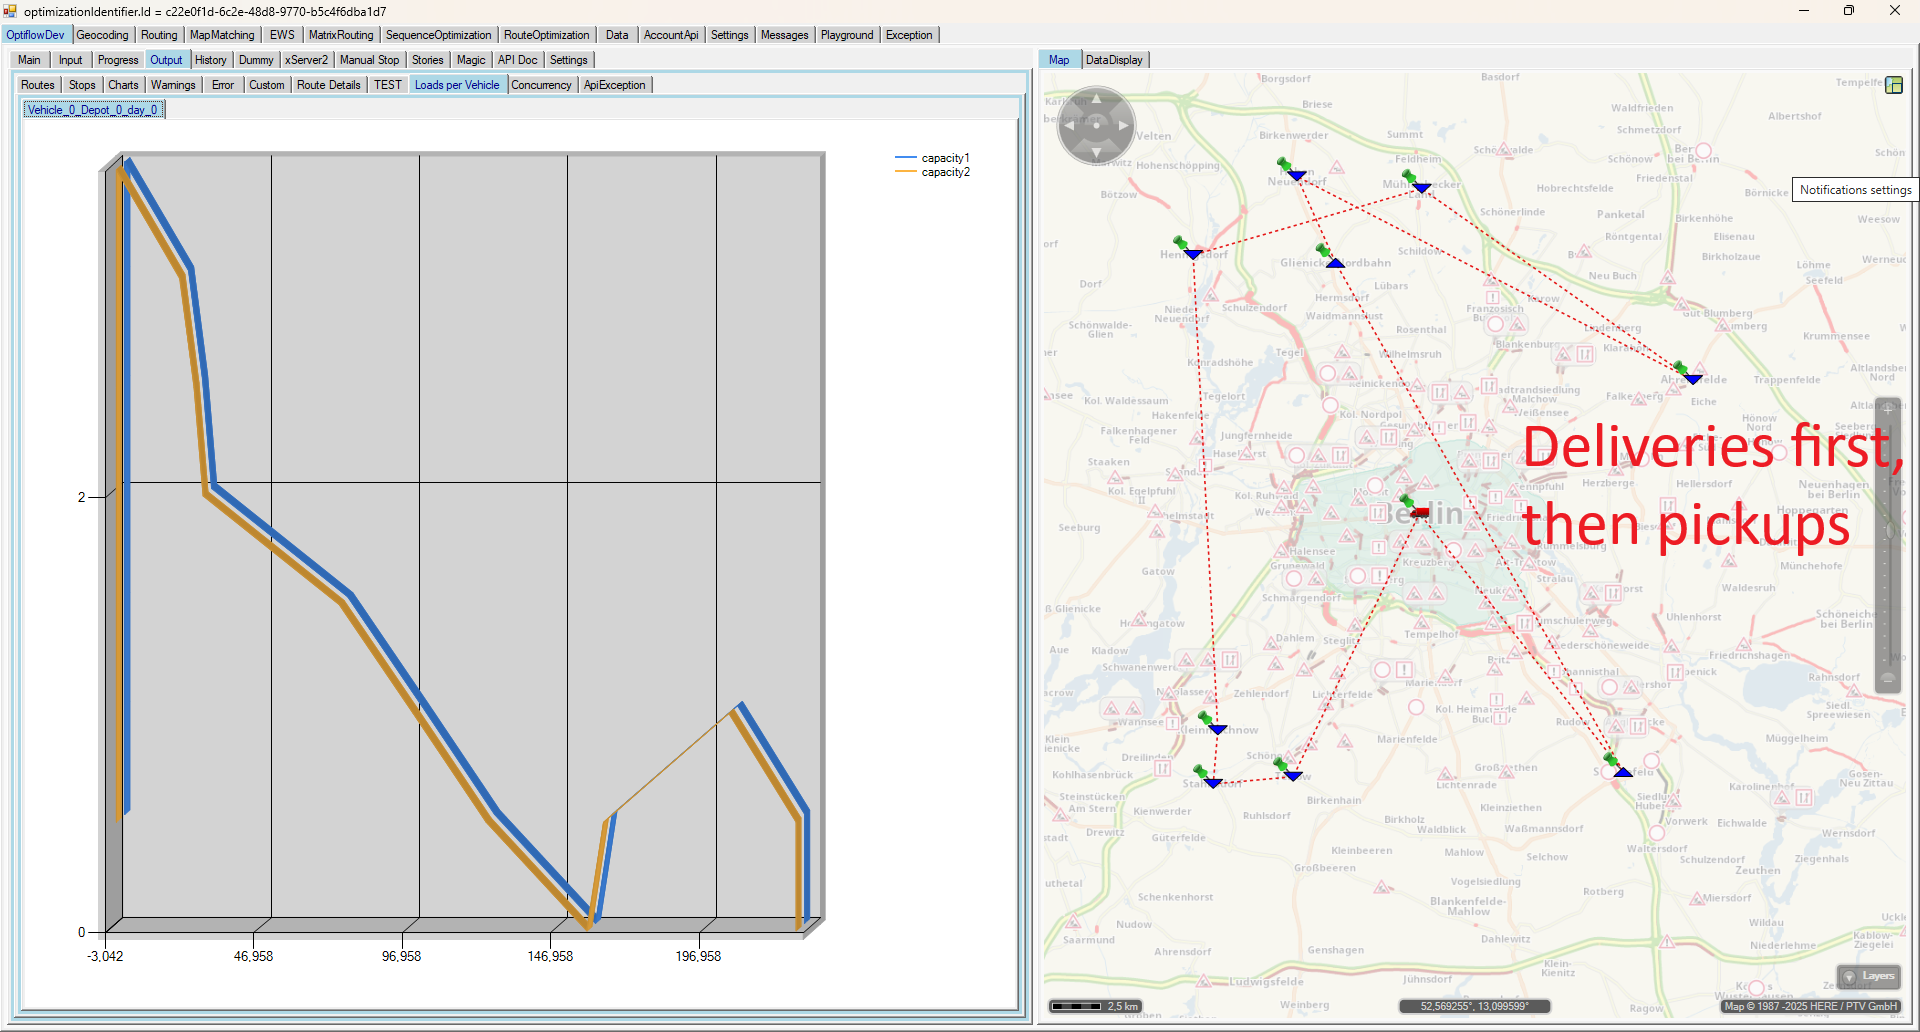1920x1032 pixels.
Task: Pan the map left with compass arrow
Action: tap(1069, 126)
